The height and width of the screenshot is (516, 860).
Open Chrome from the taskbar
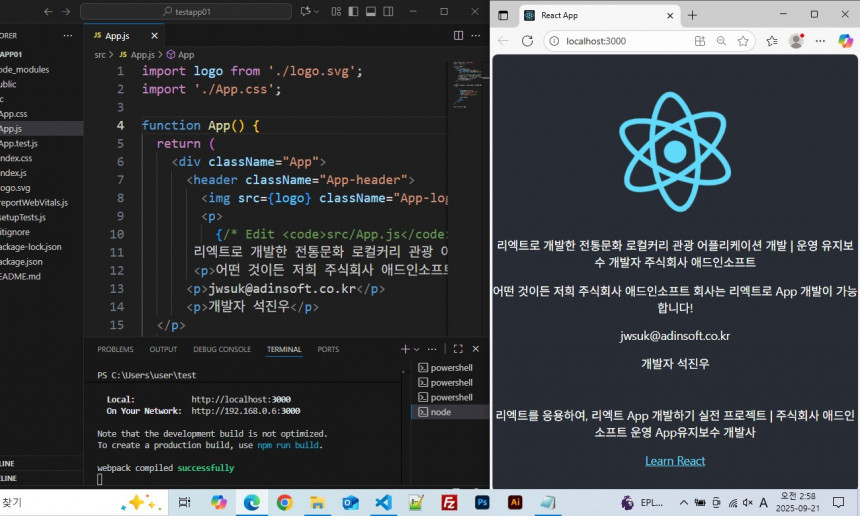point(284,502)
